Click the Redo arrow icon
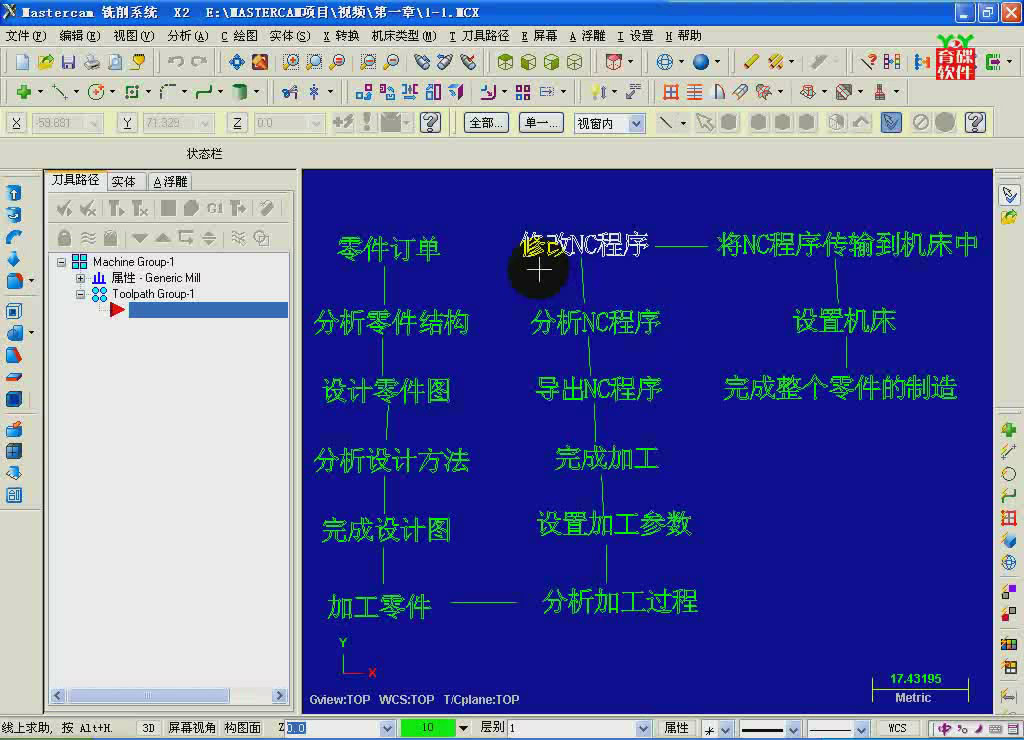The image size is (1024, 740). [x=199, y=62]
